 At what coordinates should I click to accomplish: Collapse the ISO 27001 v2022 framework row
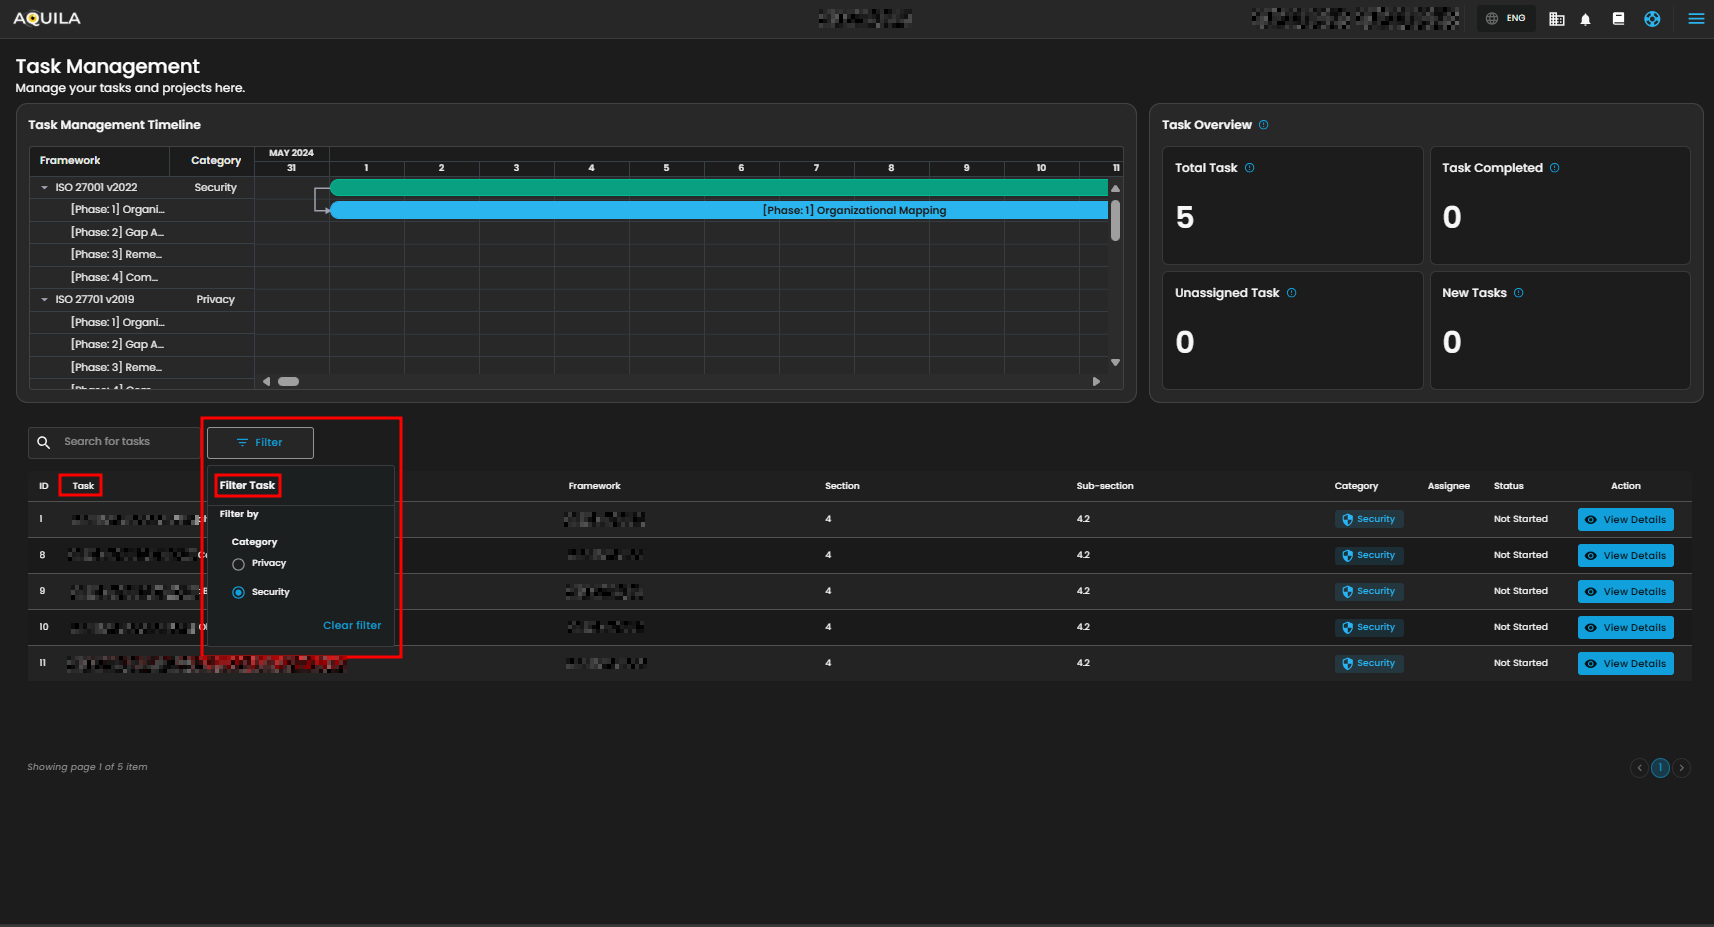pos(44,188)
